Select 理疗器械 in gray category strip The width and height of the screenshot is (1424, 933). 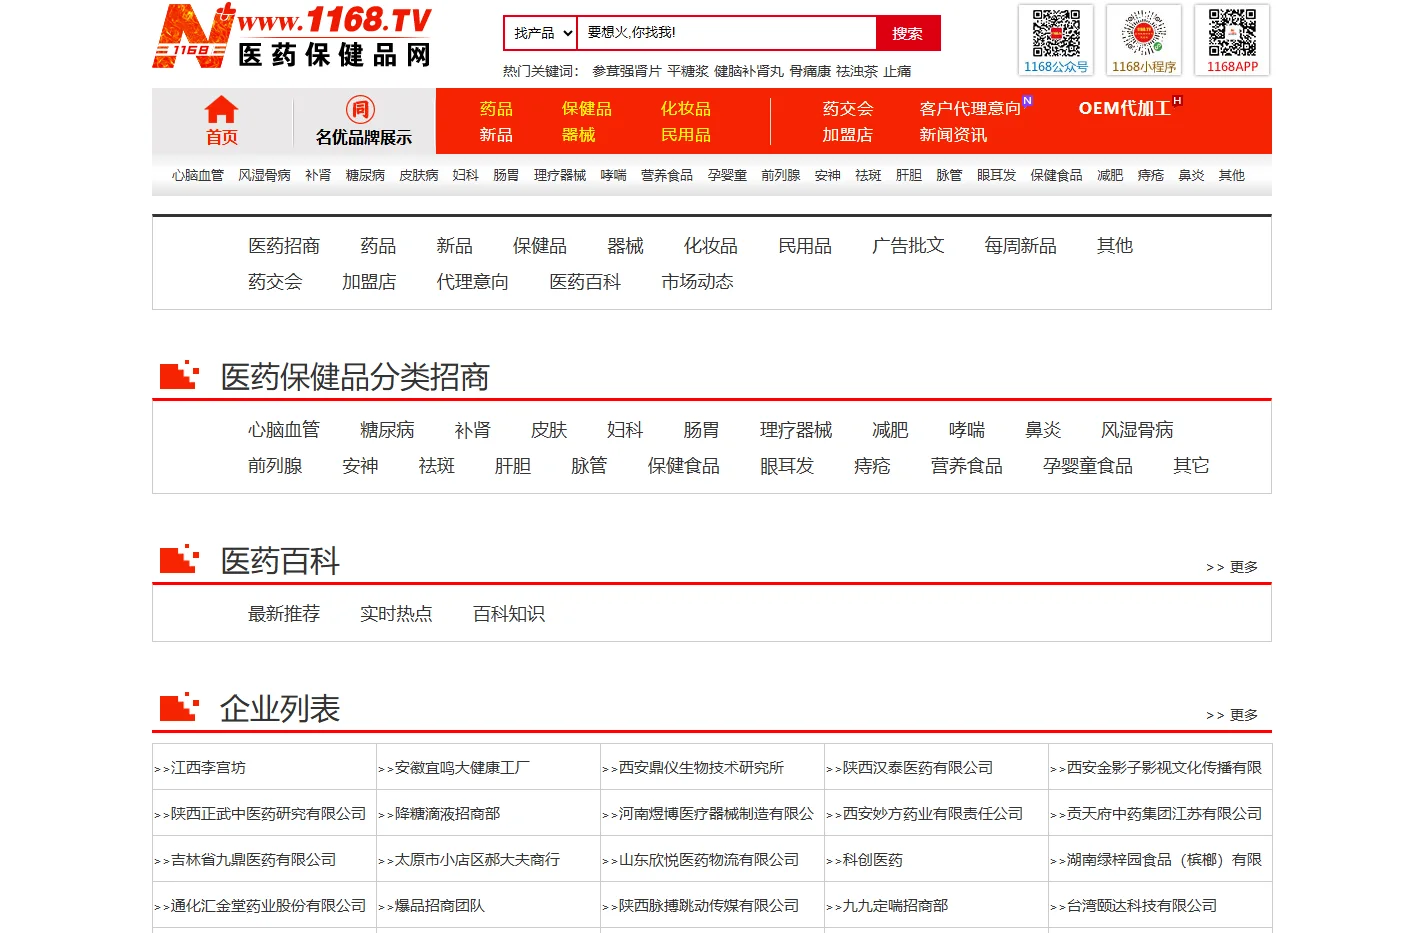(x=560, y=175)
